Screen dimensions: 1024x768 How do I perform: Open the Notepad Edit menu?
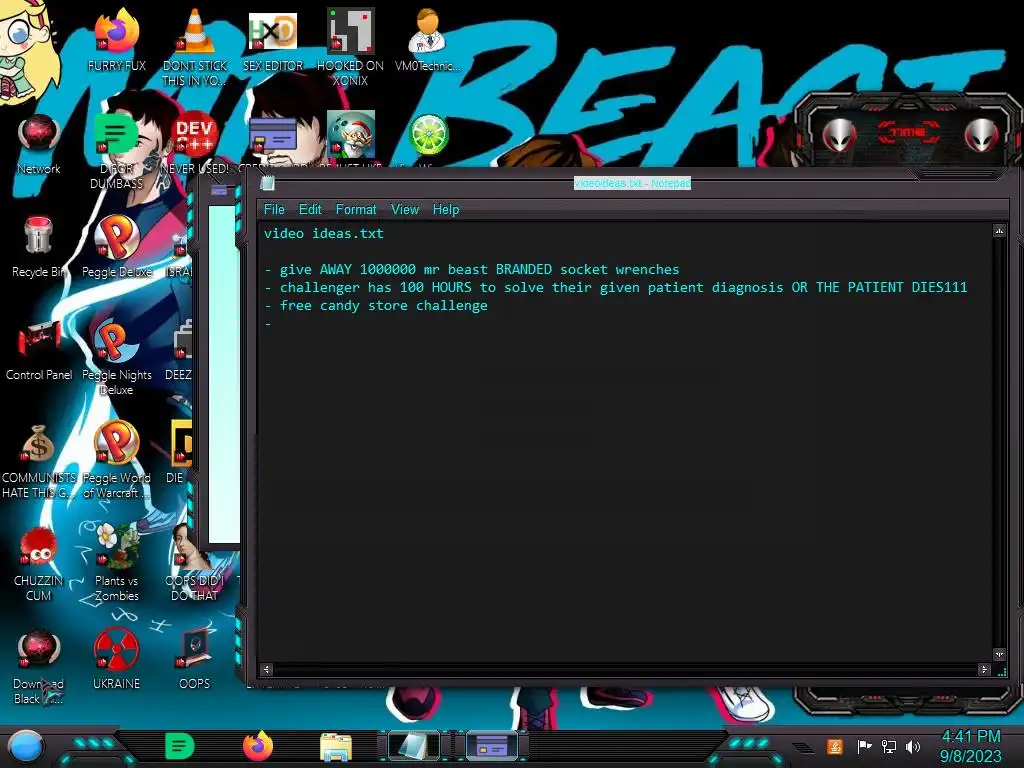(x=310, y=210)
